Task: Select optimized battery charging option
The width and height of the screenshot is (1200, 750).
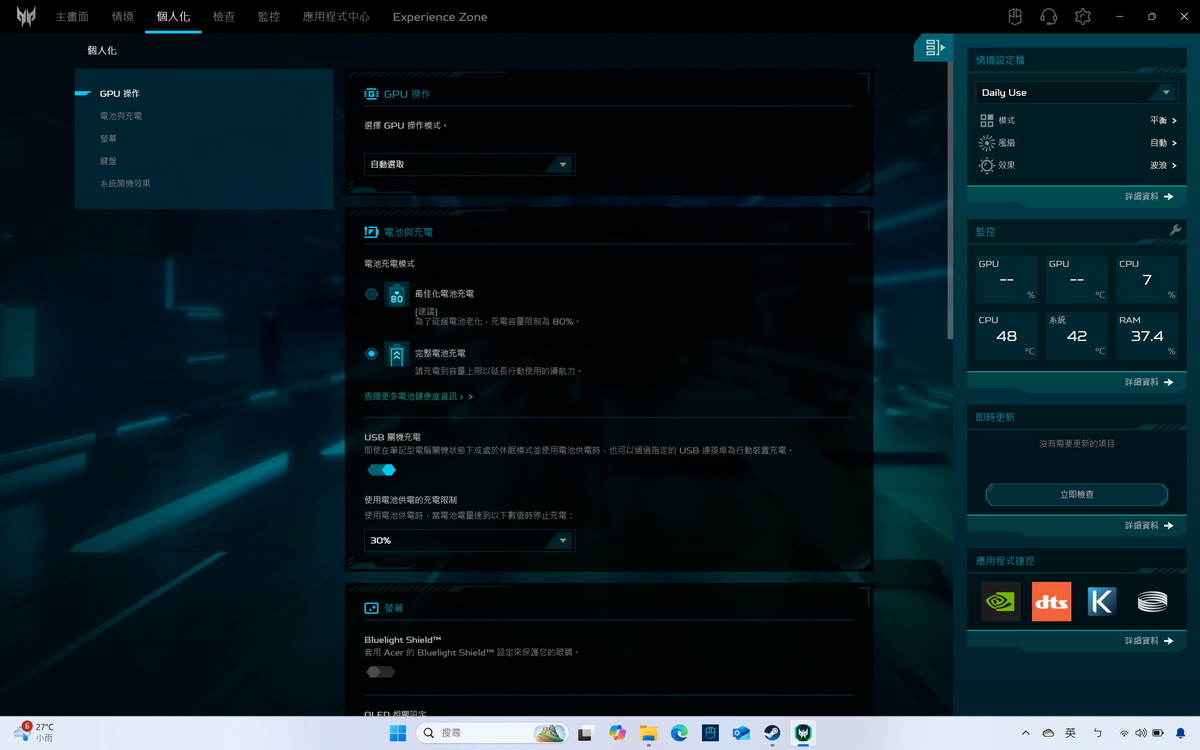Action: click(x=372, y=294)
